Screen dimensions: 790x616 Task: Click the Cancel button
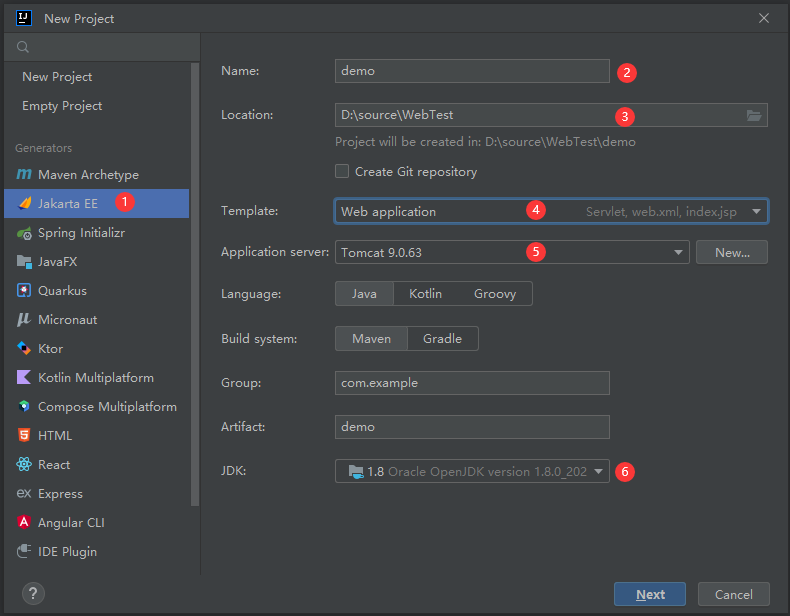[734, 594]
